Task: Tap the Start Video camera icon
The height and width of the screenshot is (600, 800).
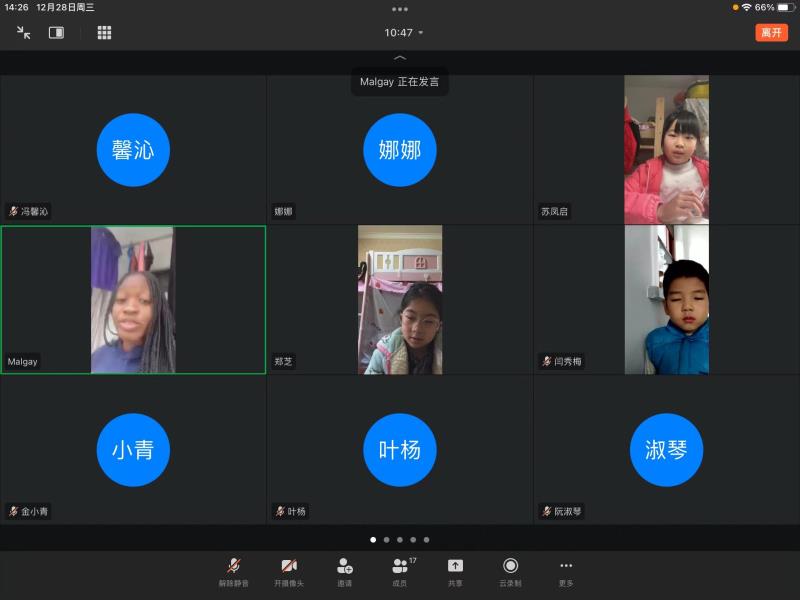Action: (x=290, y=565)
